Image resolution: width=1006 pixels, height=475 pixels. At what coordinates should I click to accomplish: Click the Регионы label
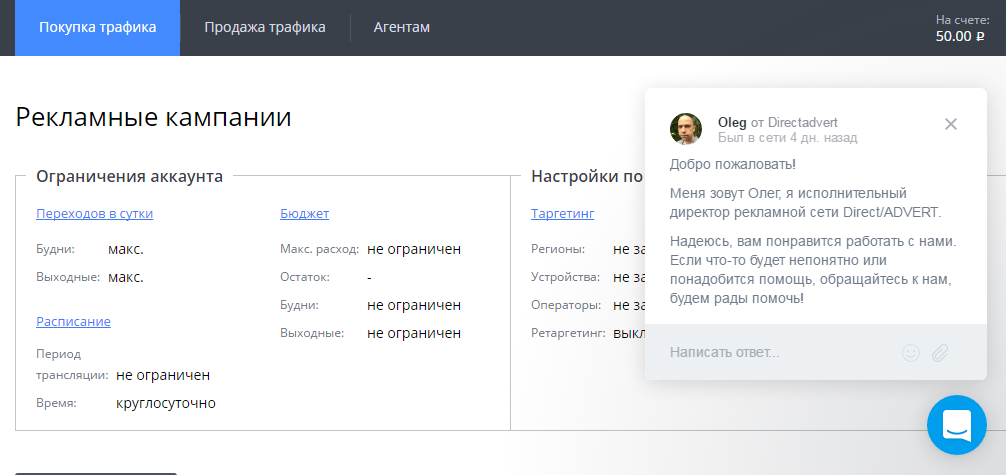click(x=558, y=249)
